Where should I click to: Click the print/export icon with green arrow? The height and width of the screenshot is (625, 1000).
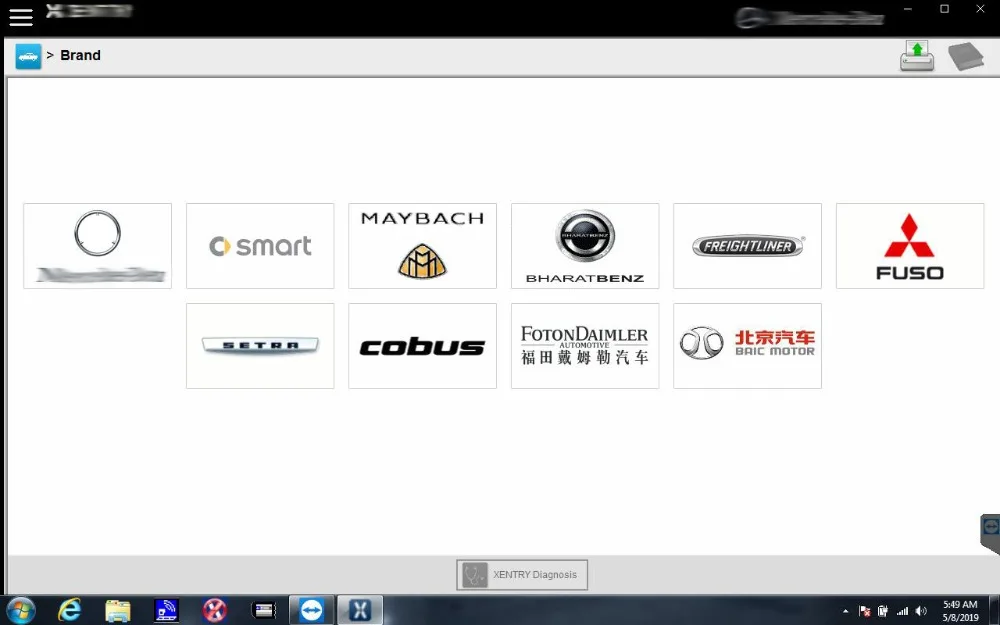click(x=917, y=56)
